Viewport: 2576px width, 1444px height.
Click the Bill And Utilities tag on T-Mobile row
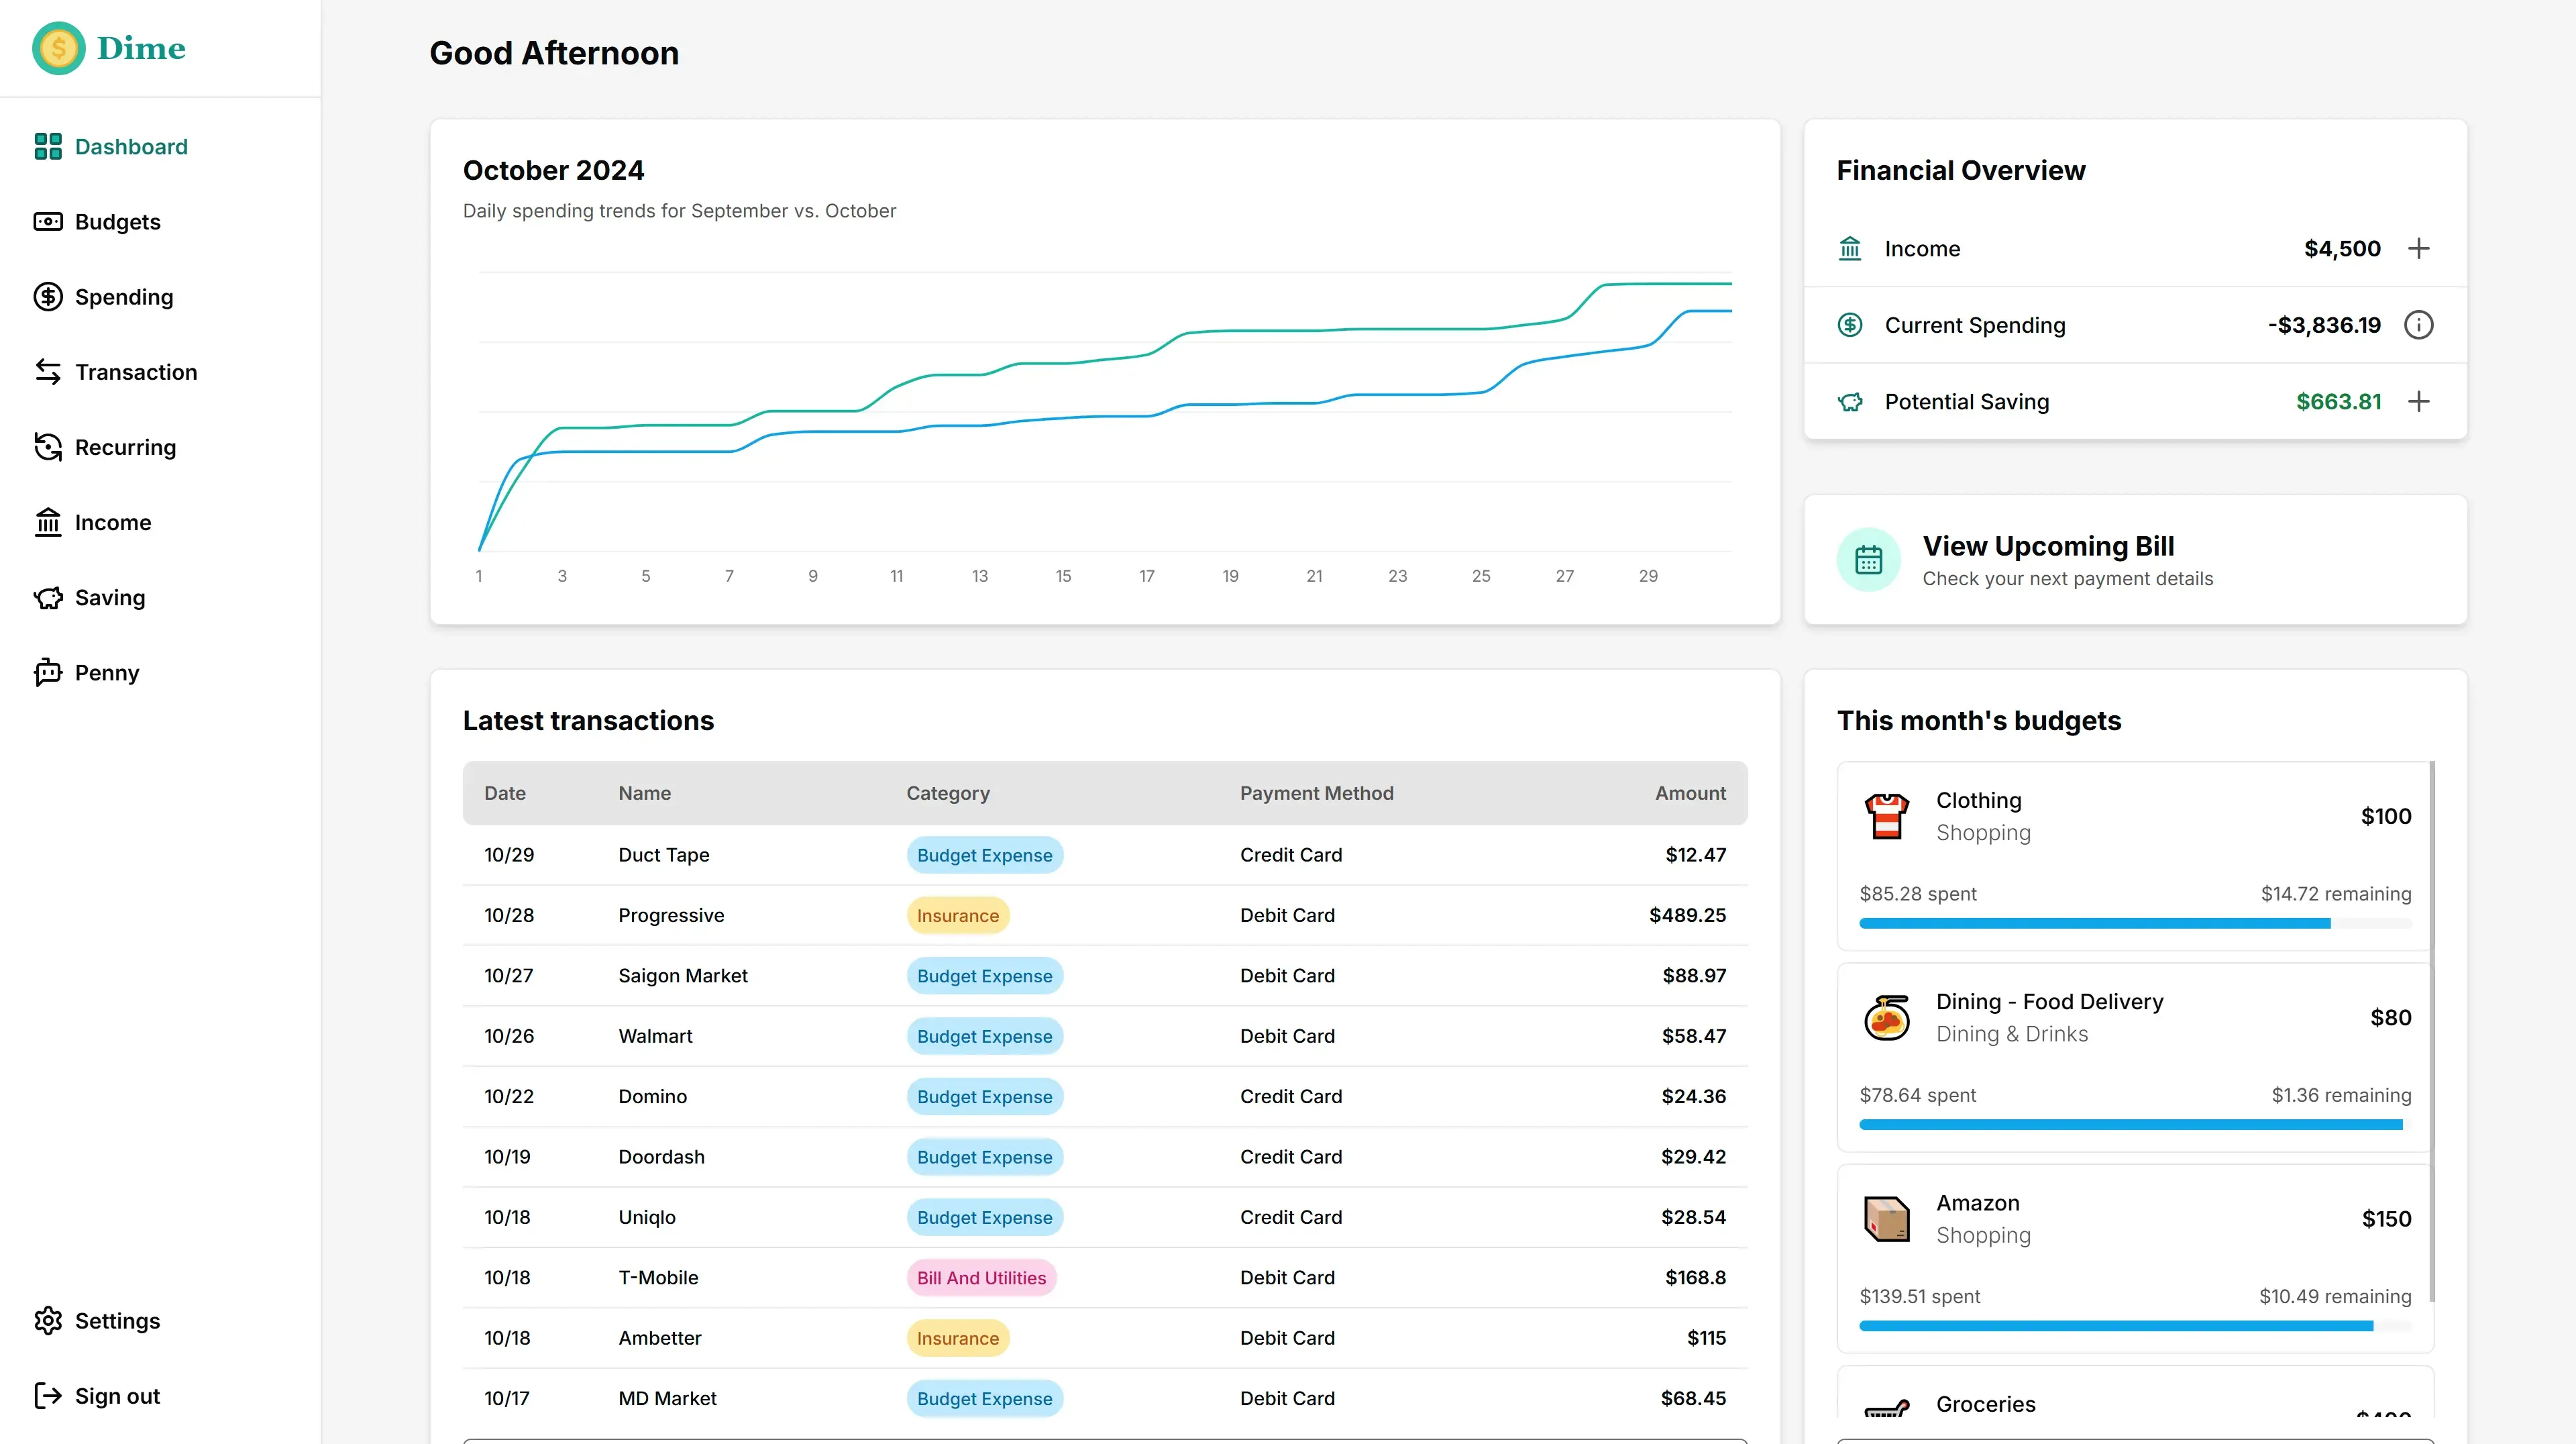981,1278
